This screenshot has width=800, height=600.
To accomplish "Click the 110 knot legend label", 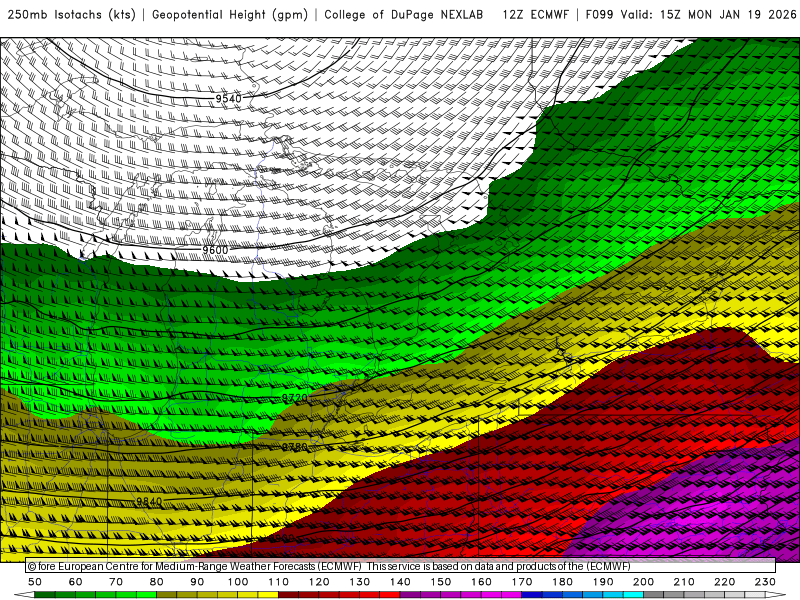I will [279, 582].
